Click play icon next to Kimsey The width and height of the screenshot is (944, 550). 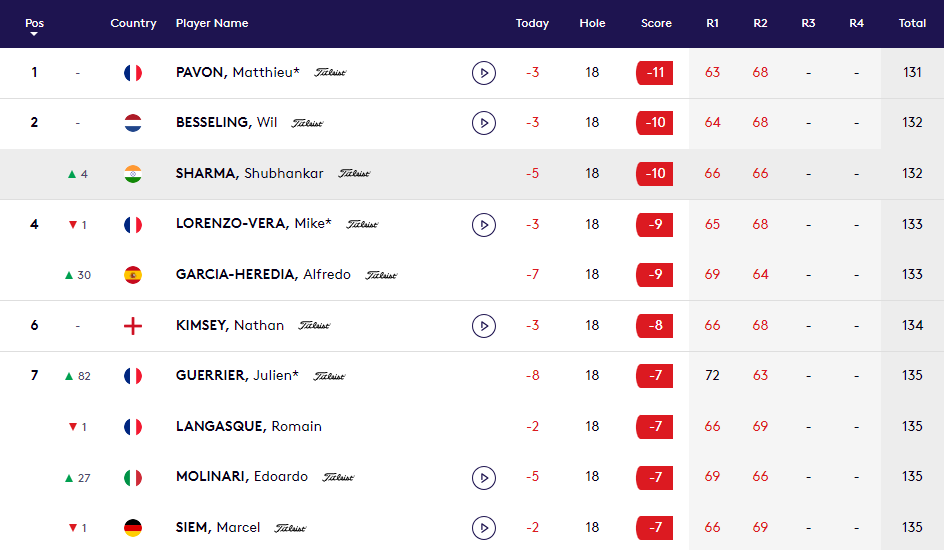pyautogui.click(x=484, y=326)
